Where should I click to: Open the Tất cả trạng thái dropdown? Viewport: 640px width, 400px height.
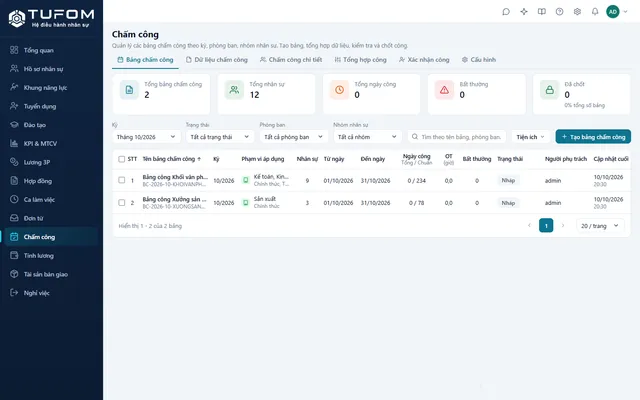tap(220, 137)
